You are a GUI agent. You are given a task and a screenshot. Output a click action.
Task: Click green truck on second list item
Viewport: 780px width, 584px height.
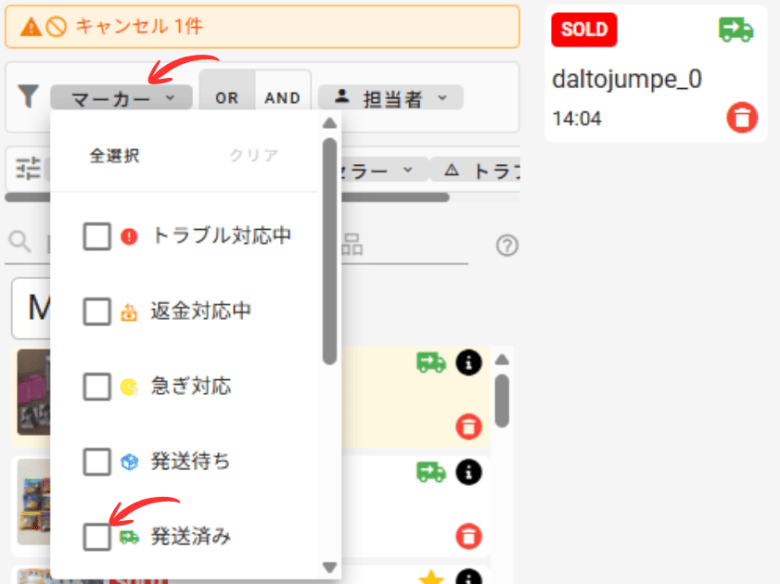click(431, 472)
